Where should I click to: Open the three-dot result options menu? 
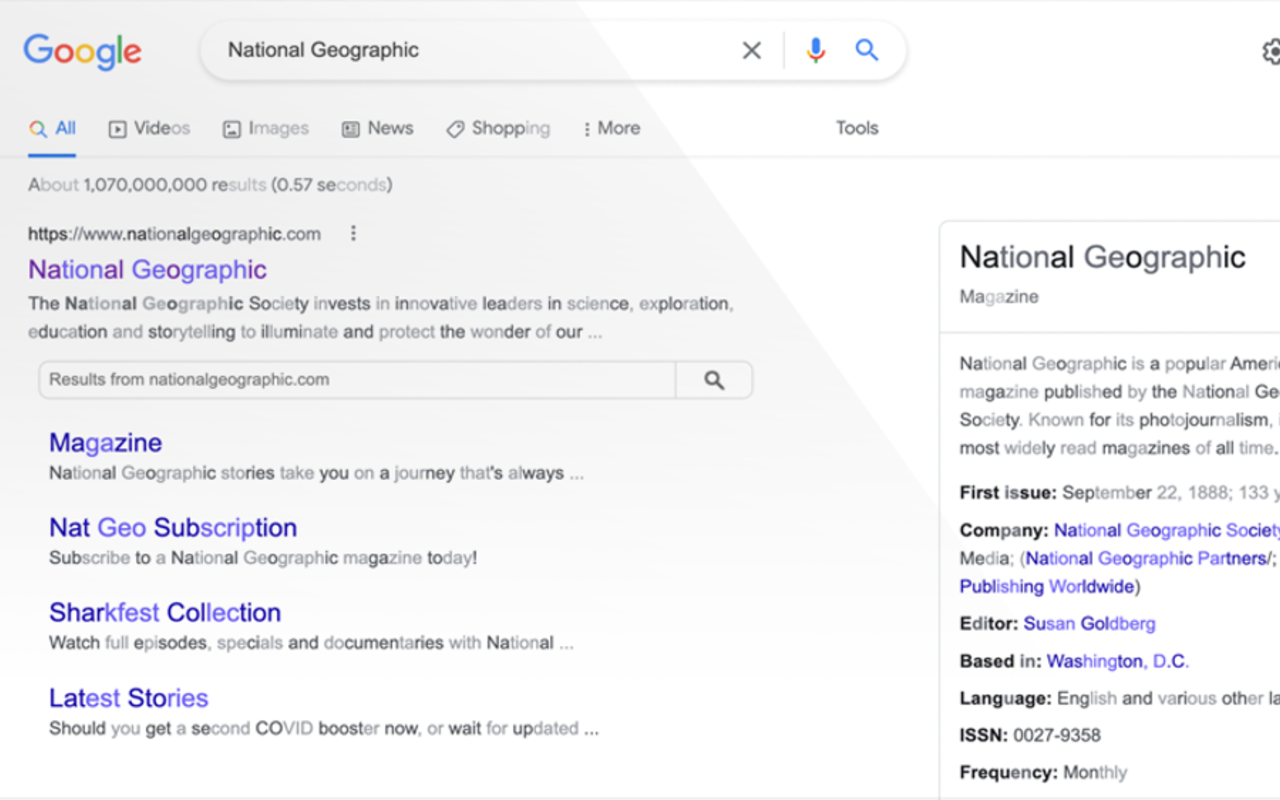coord(353,234)
